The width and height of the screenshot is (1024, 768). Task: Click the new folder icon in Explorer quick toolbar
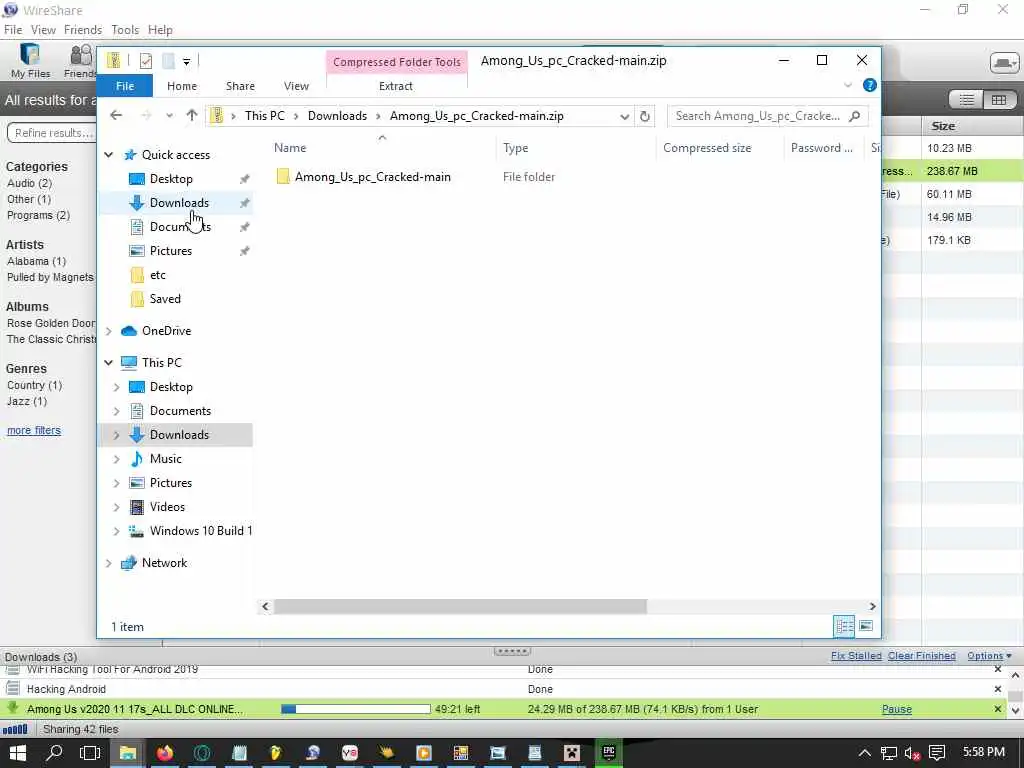point(168,61)
